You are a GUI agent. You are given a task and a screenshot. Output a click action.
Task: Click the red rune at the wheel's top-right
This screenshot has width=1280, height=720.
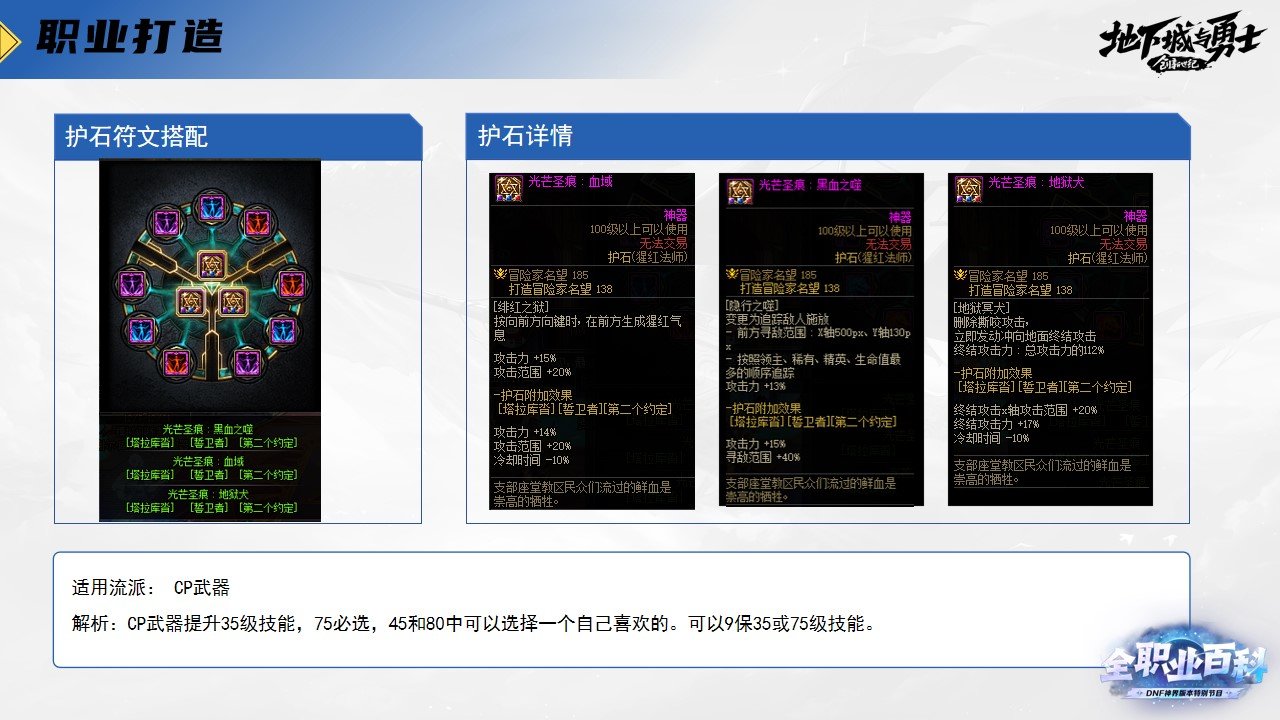[x=257, y=221]
